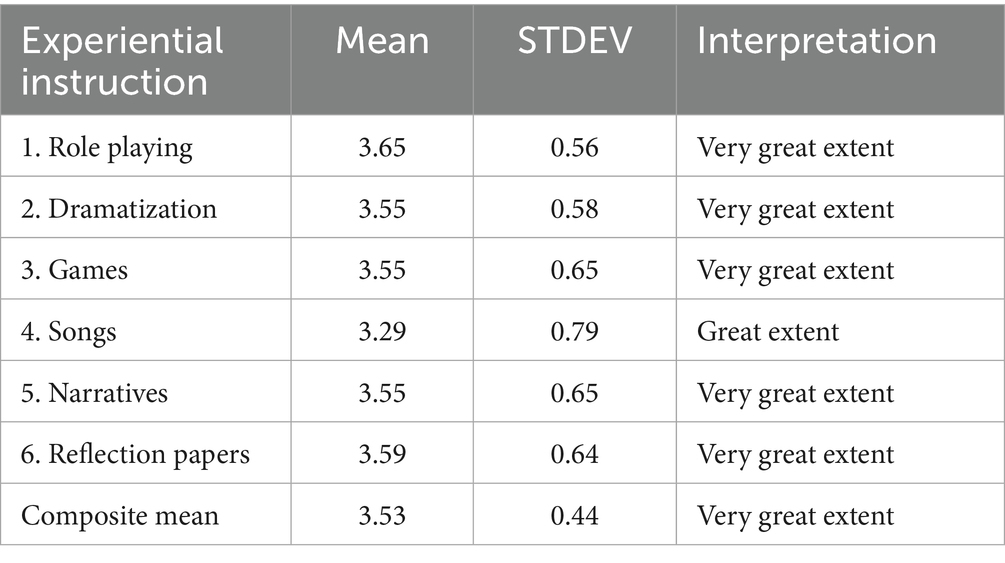This screenshot has height=563, width=1005.
Task: Click the Mean column header
Action: click(x=382, y=41)
